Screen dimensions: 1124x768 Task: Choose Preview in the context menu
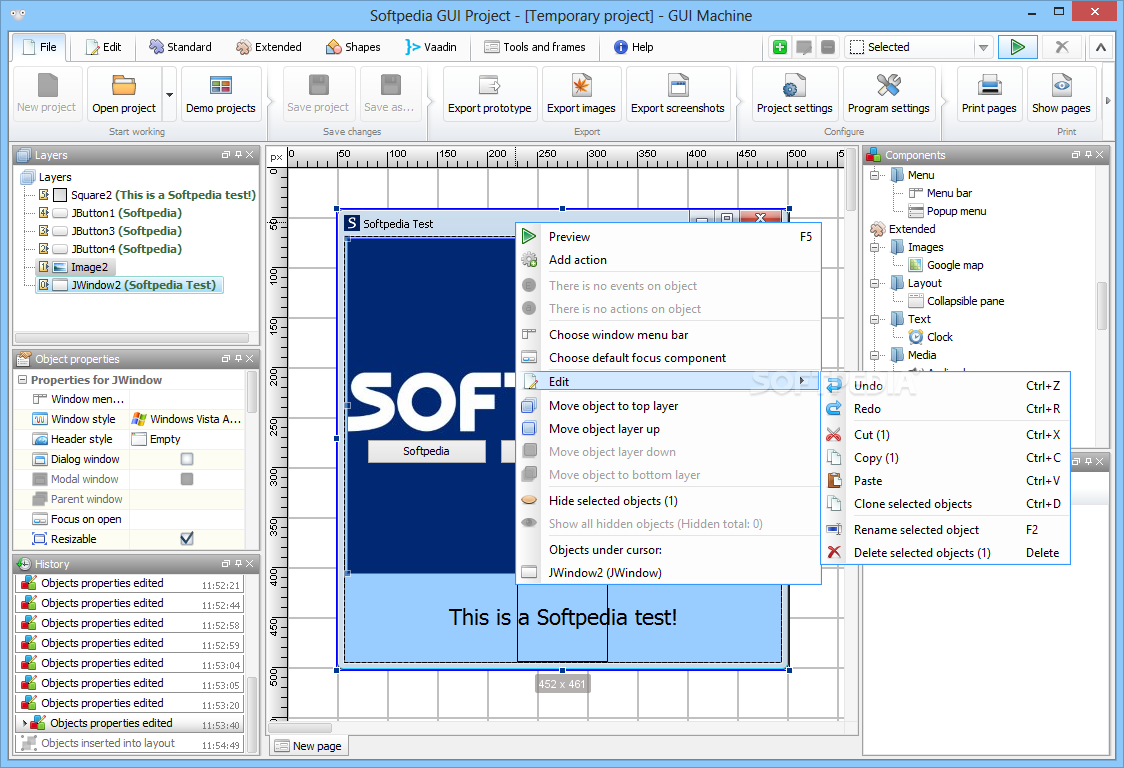(668, 237)
